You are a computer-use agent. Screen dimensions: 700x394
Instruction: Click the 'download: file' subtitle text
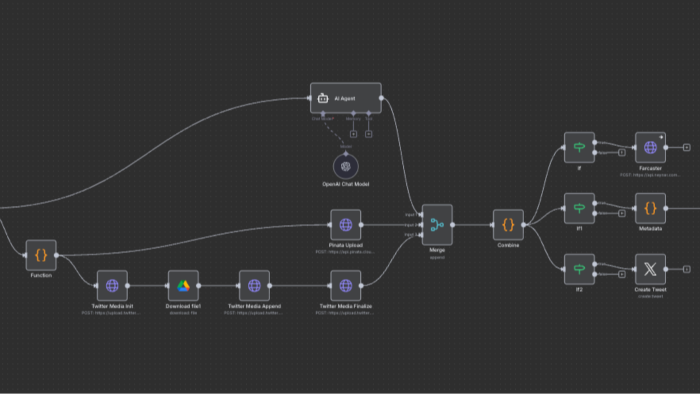pyautogui.click(x=183, y=313)
